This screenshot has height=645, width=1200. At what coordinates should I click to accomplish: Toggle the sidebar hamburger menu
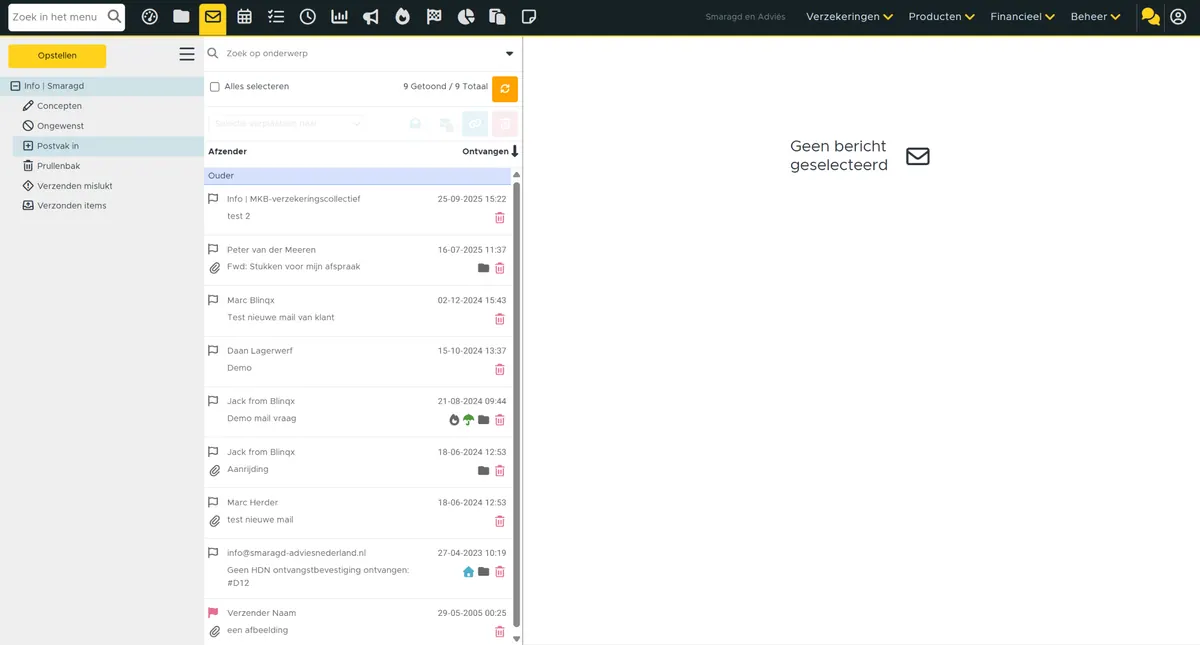click(187, 55)
